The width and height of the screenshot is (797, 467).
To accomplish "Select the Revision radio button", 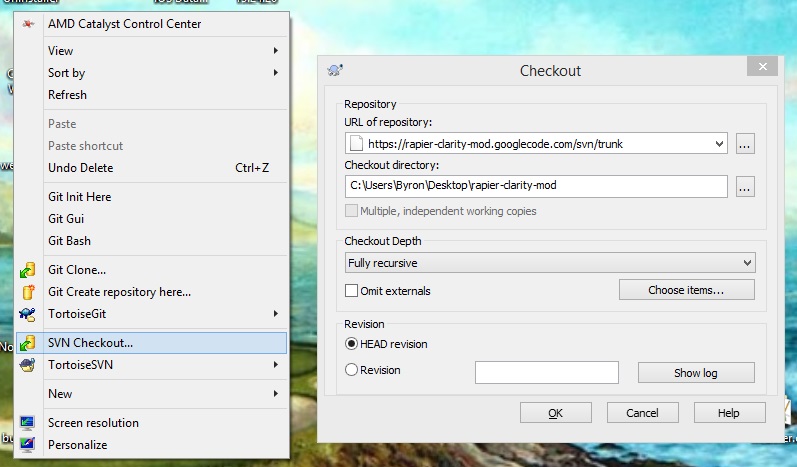I will tap(351, 369).
